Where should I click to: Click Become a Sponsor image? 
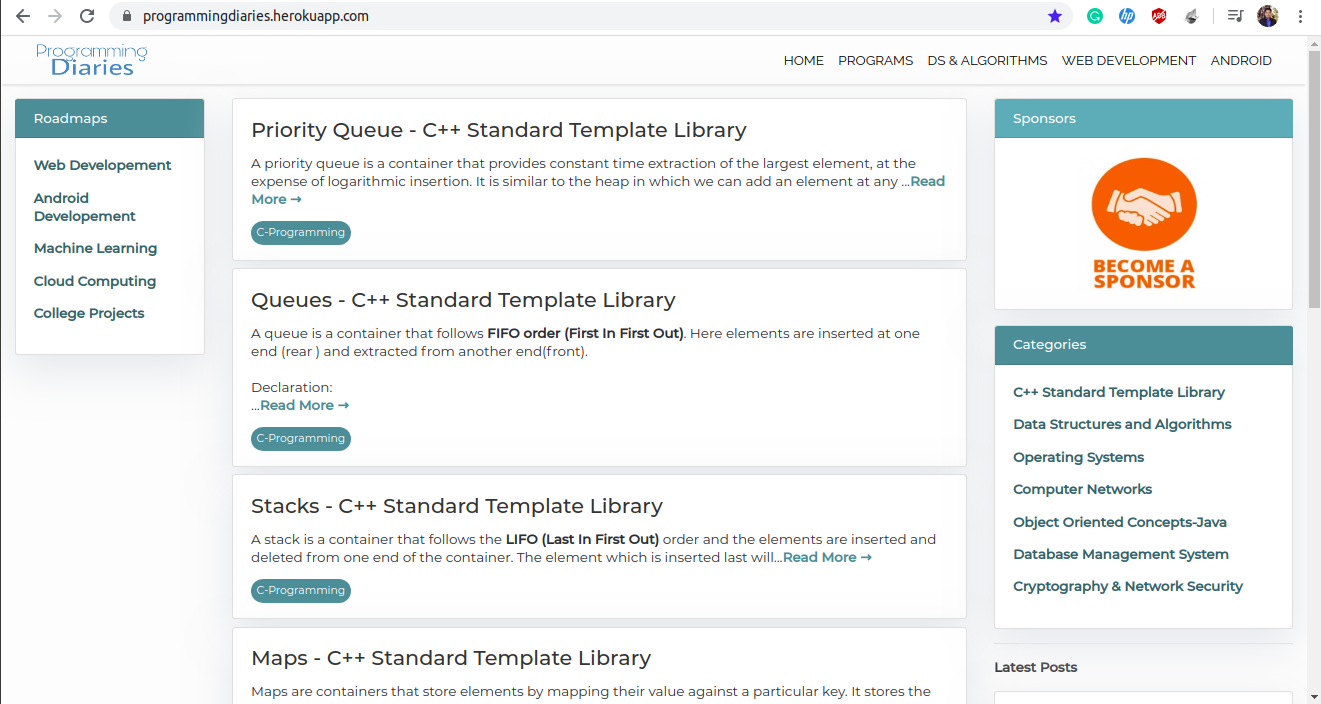[x=1143, y=224]
